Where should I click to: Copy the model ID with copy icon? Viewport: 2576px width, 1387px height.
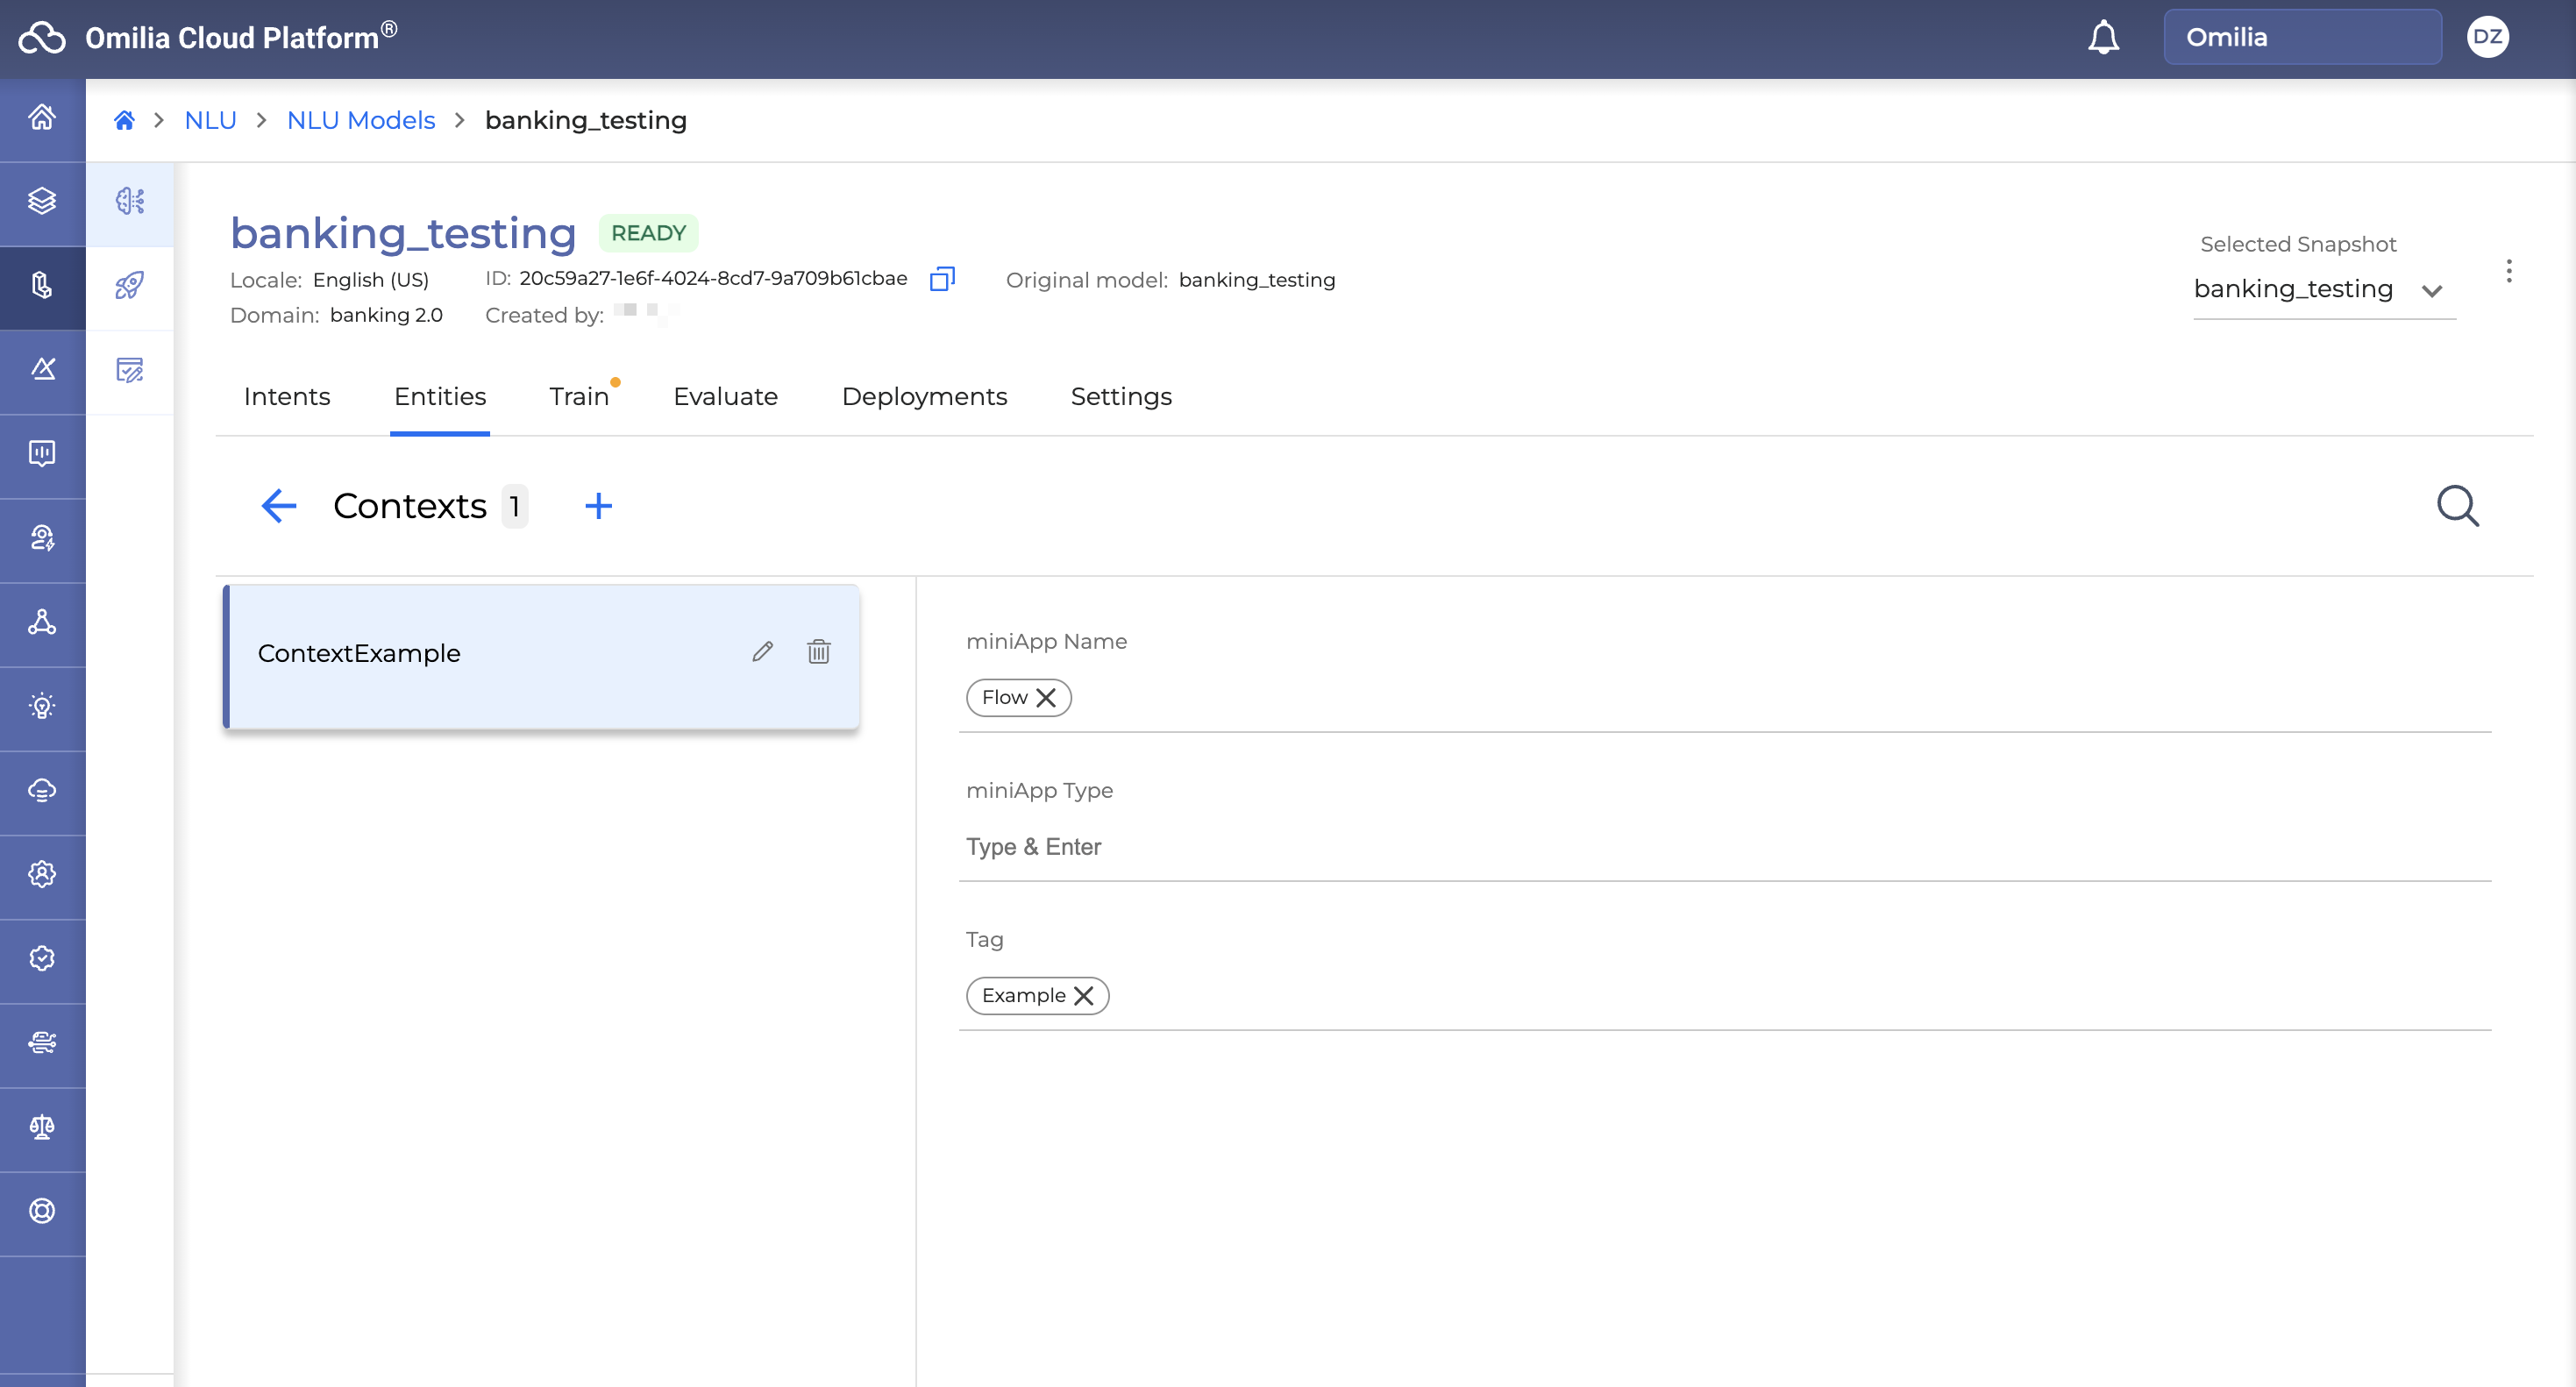point(941,279)
